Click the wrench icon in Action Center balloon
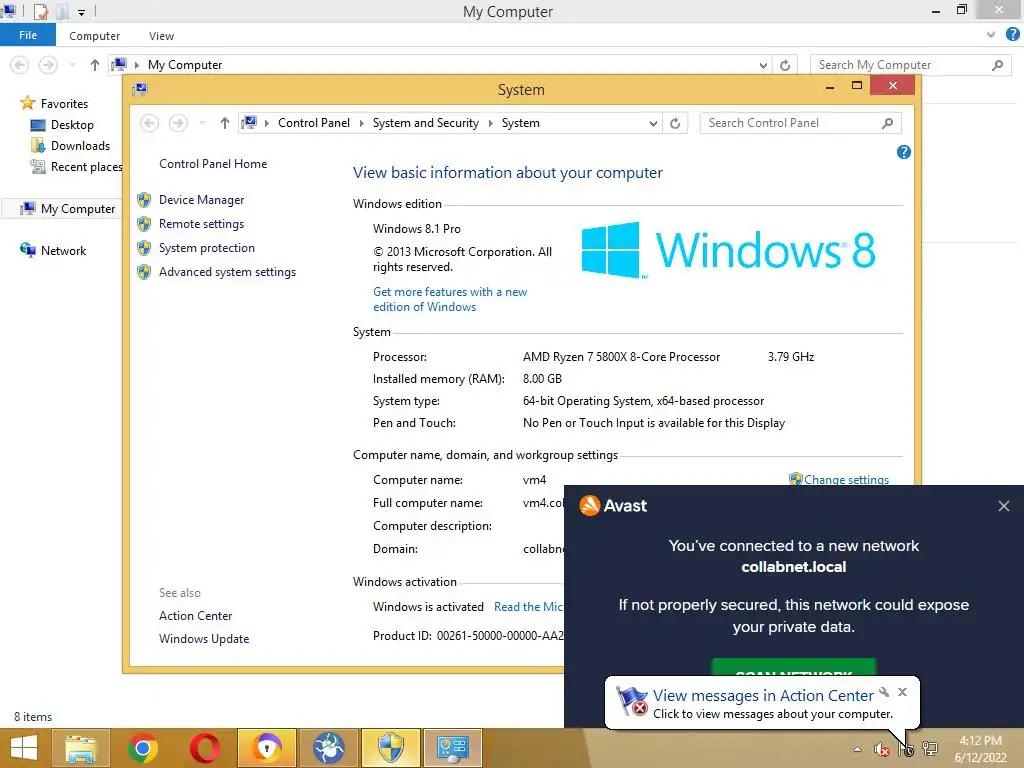 [884, 692]
